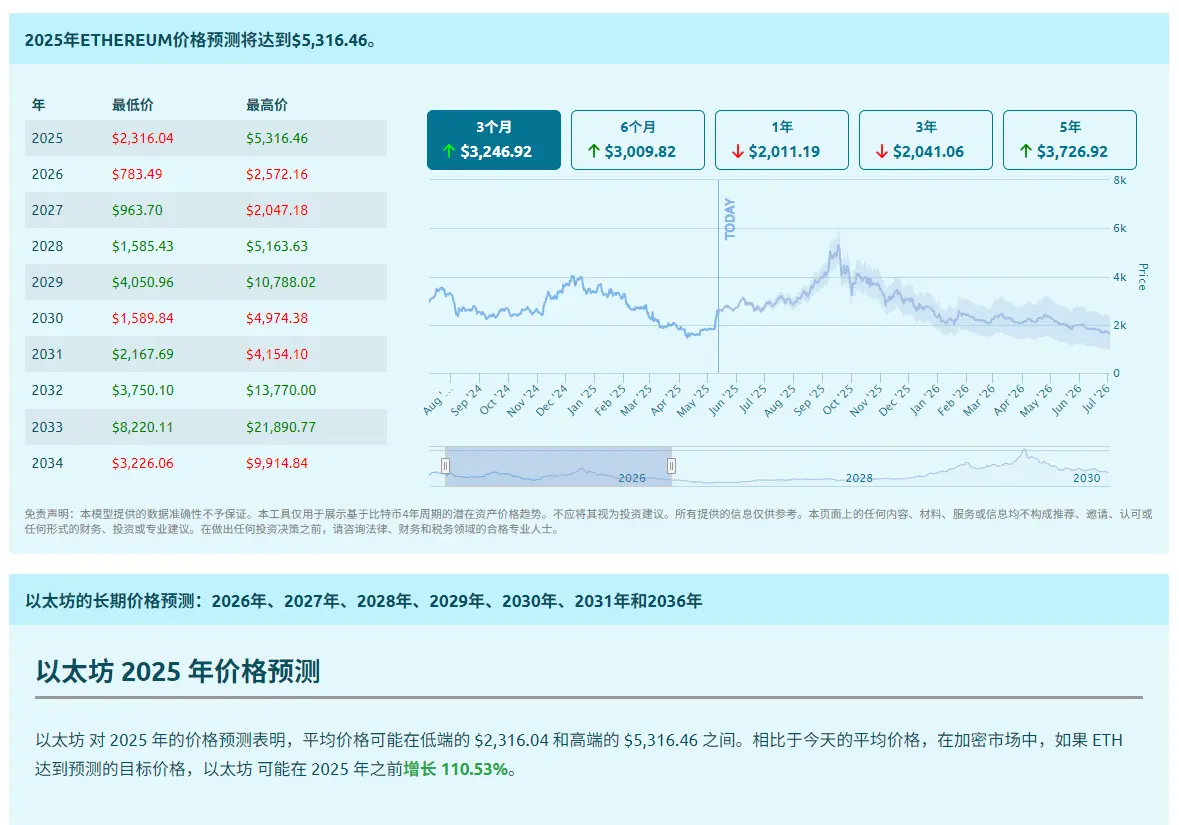Click the 2028 label in chart navigator

click(x=859, y=478)
